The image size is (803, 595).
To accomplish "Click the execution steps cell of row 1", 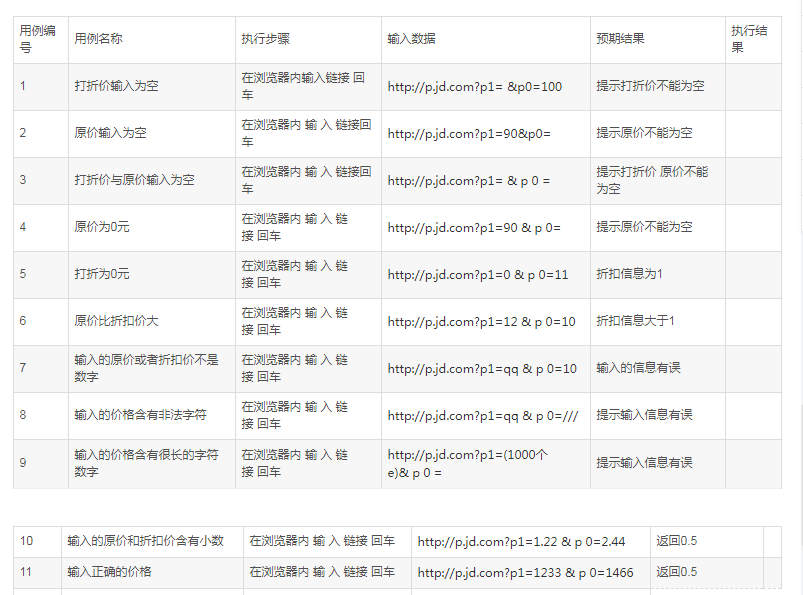I will (x=308, y=87).
